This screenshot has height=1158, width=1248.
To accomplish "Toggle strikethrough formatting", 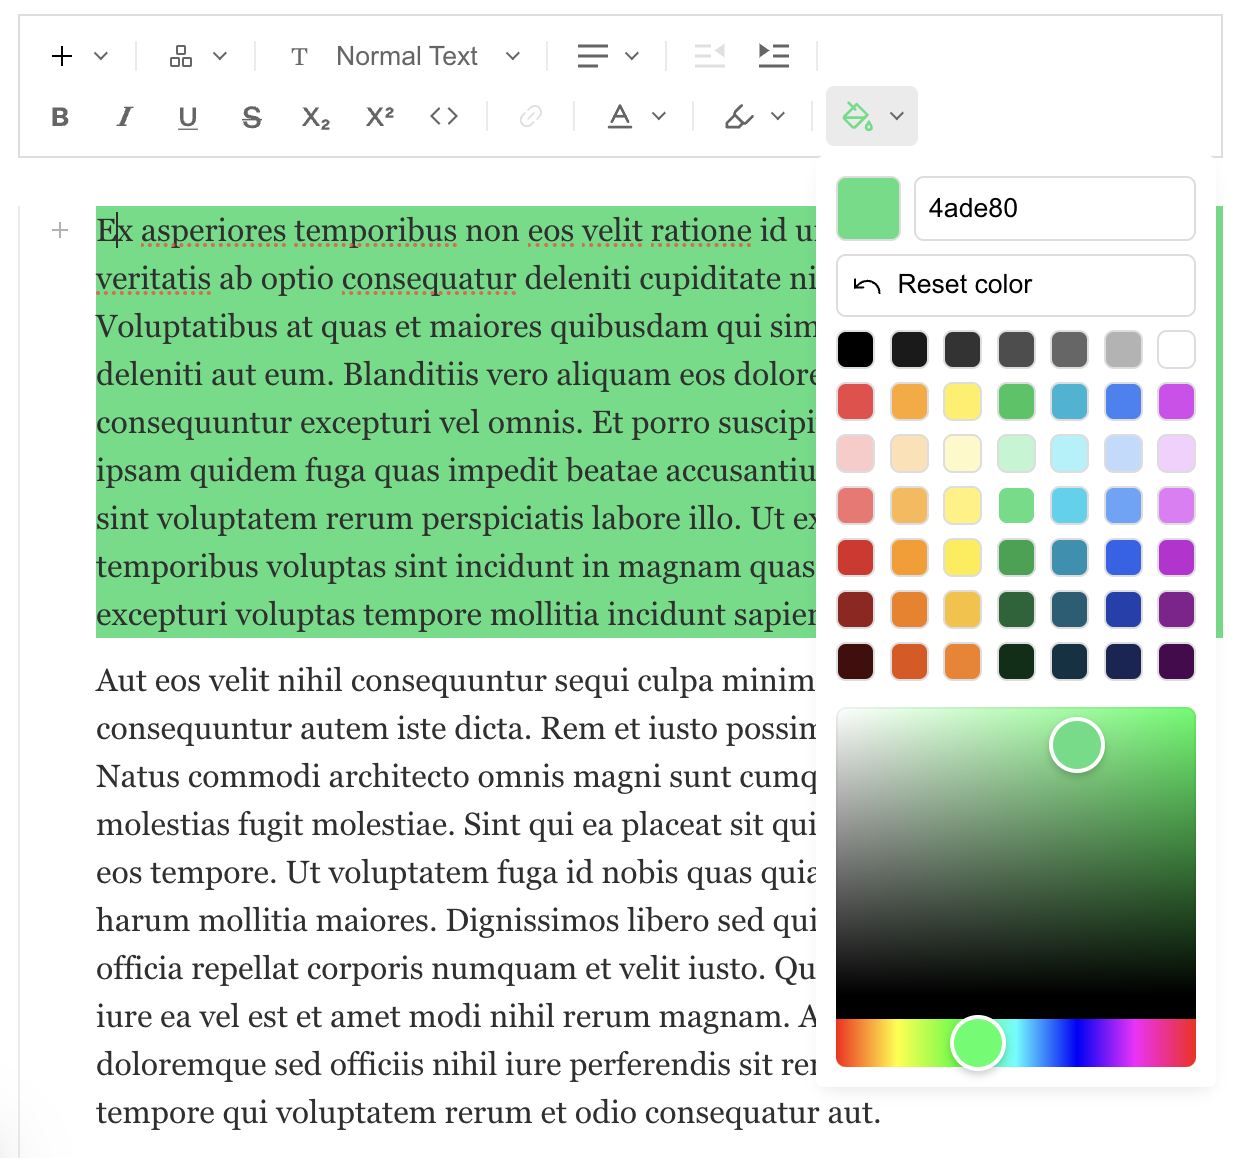I will pos(252,117).
